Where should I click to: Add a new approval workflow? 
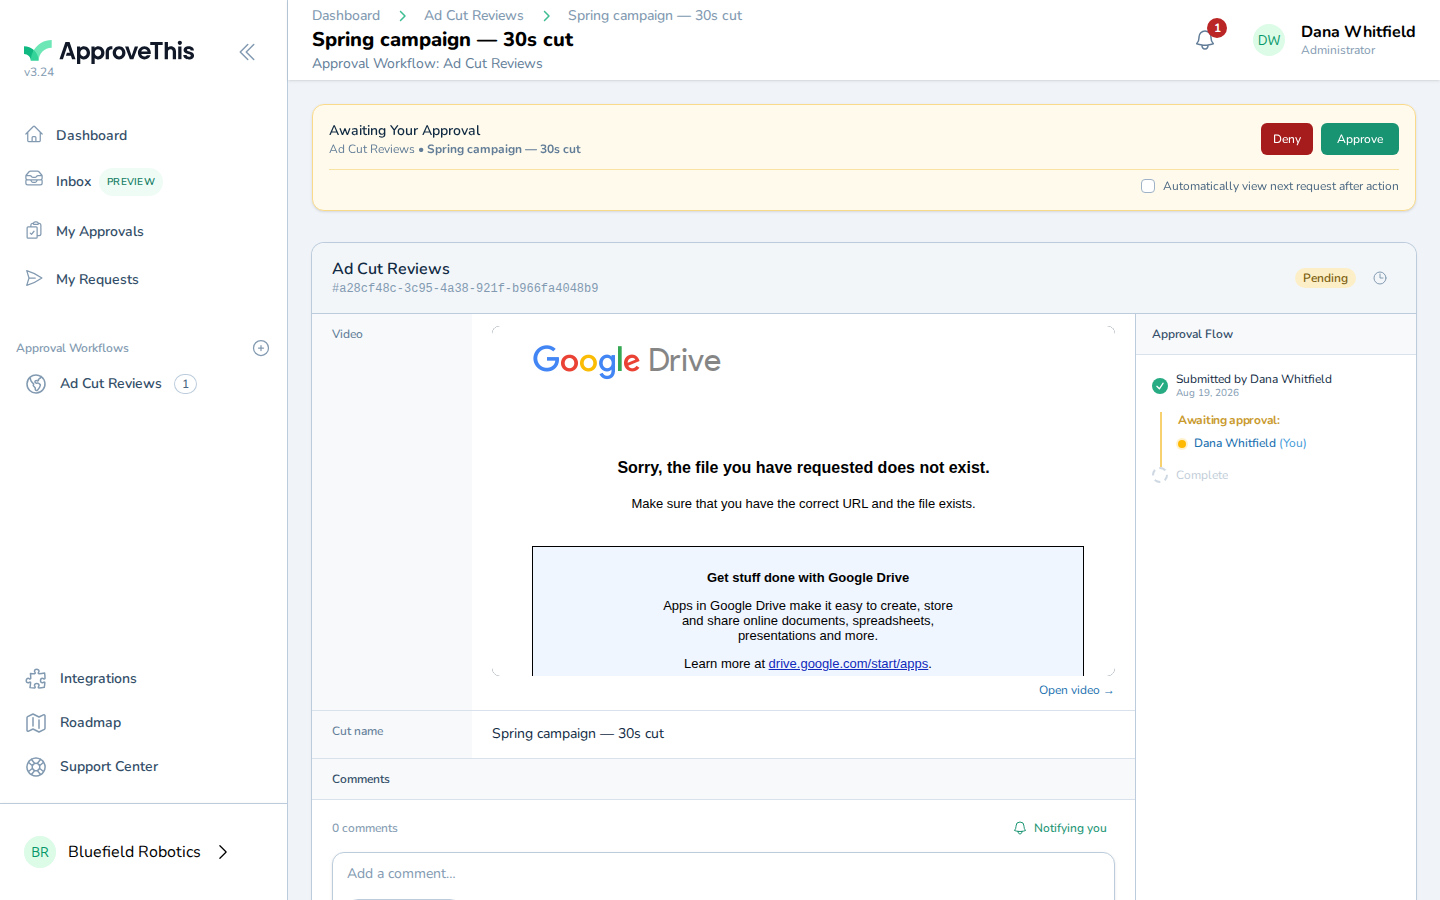click(x=261, y=348)
